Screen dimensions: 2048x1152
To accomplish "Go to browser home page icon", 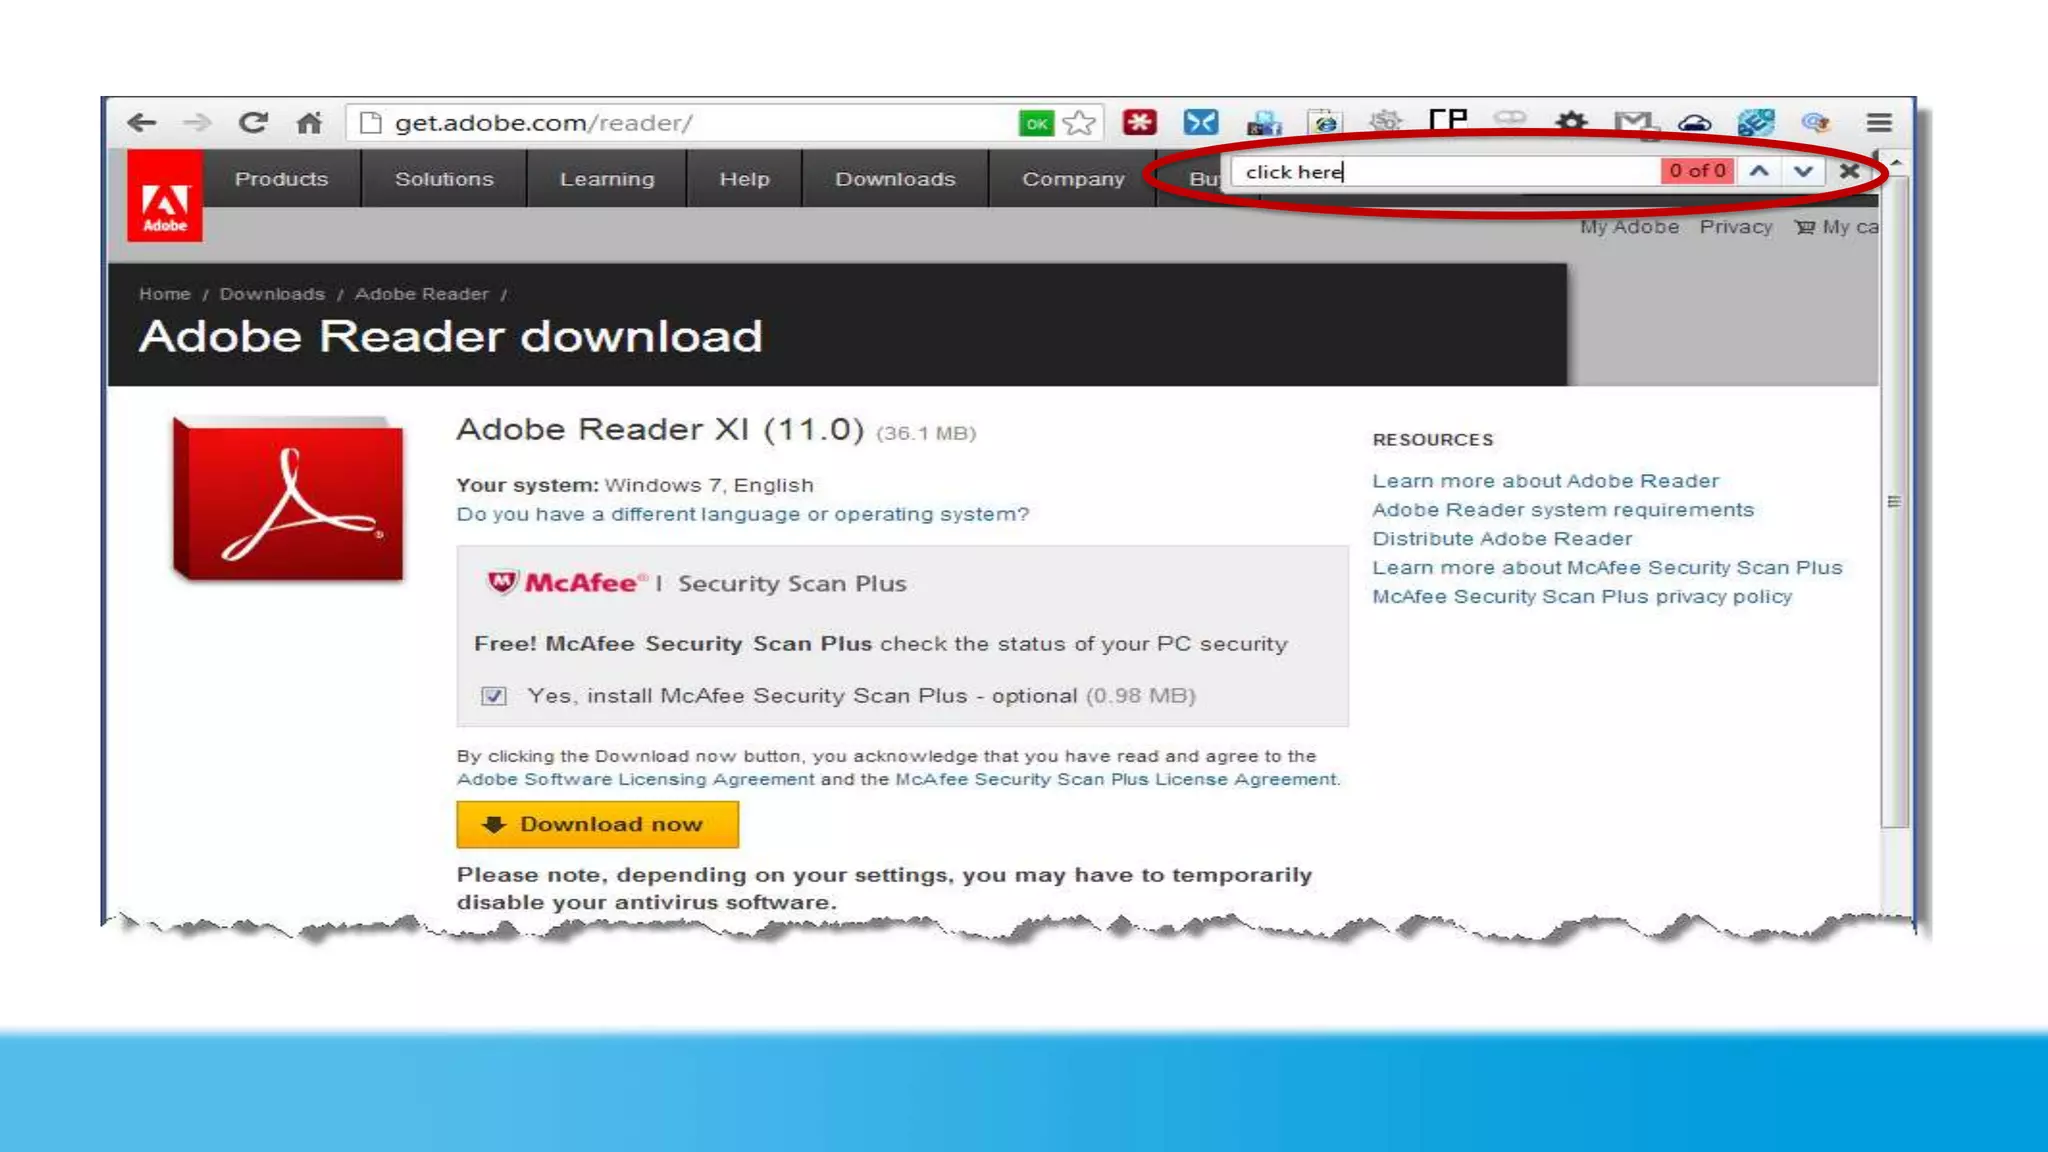I will coord(309,123).
